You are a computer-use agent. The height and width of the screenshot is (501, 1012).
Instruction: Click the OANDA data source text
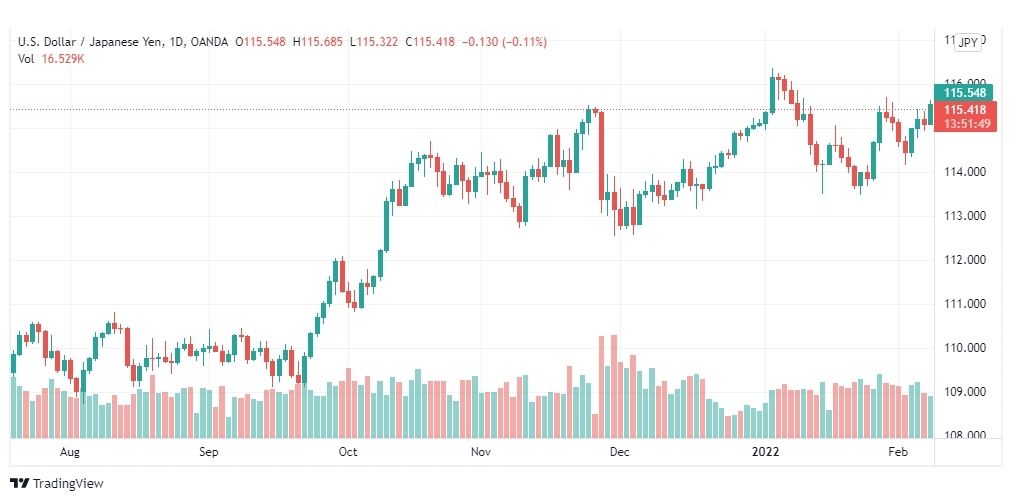[x=209, y=42]
